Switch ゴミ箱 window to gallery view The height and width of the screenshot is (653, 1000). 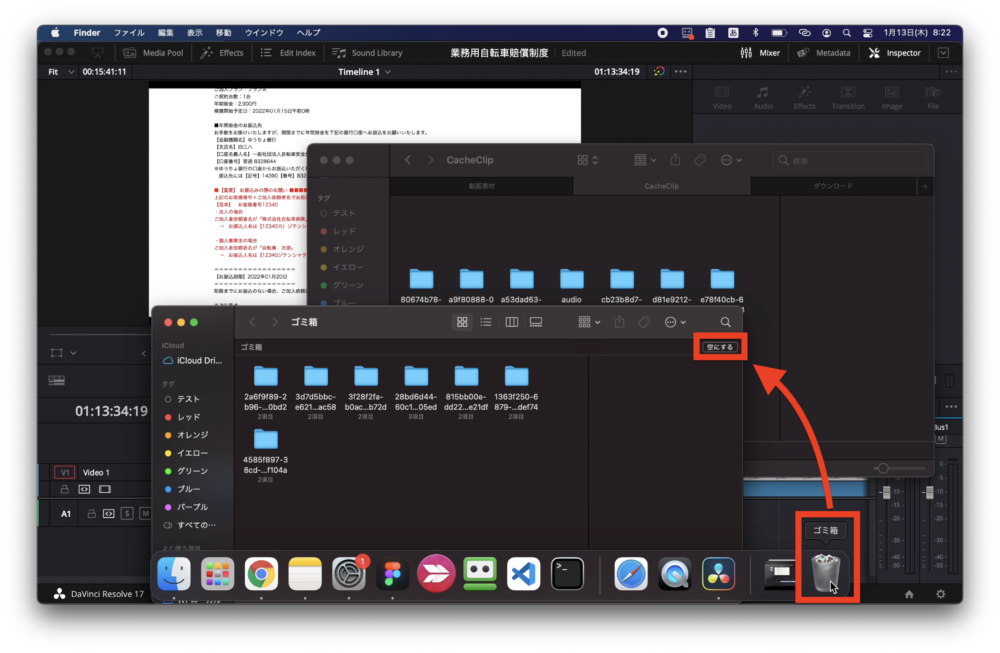tap(536, 322)
